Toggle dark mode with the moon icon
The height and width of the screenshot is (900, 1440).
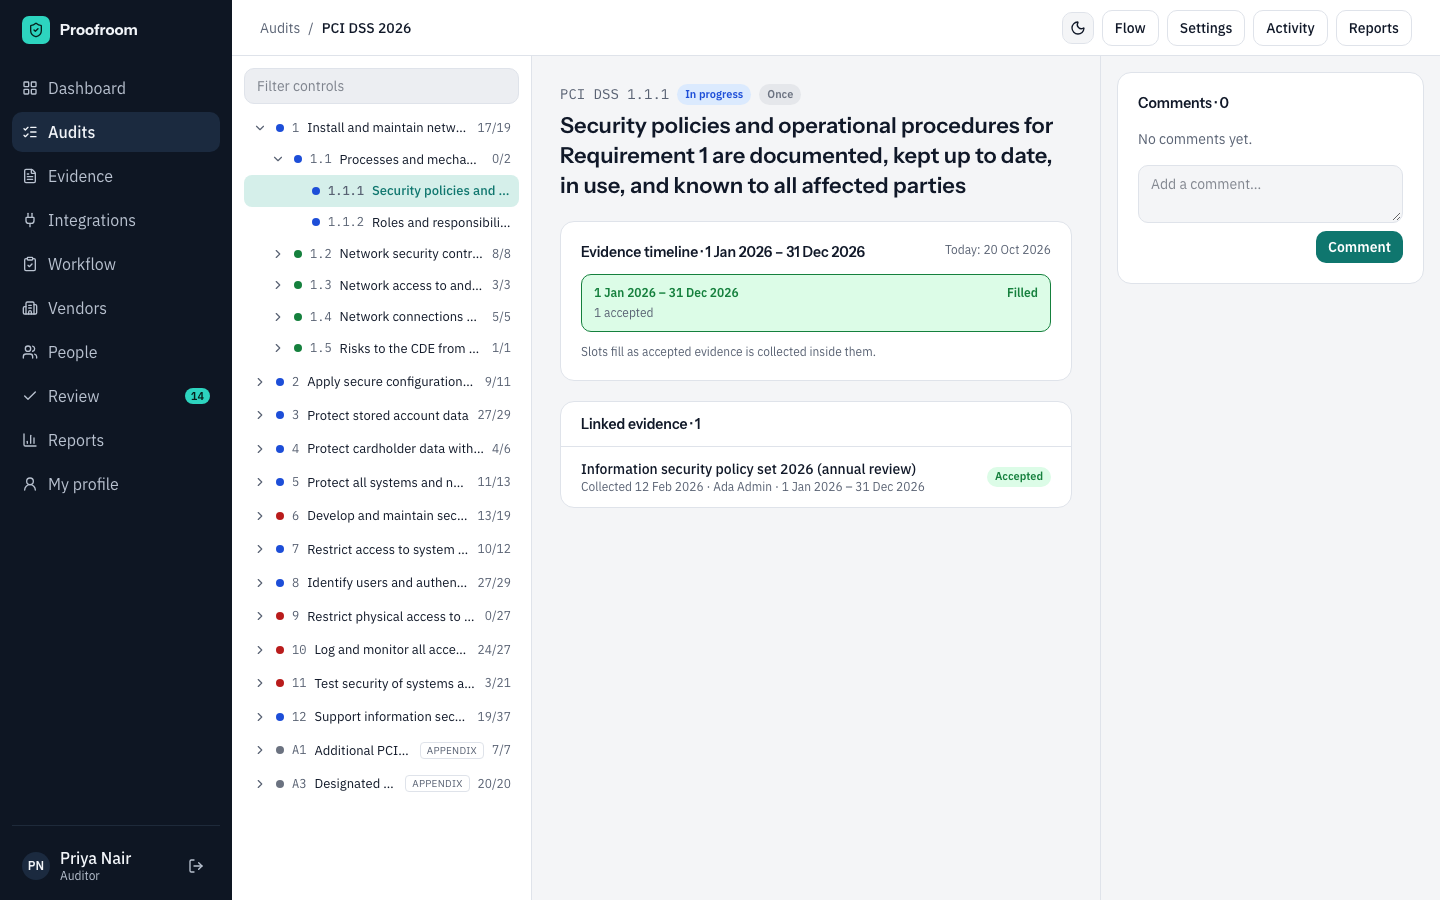(1078, 28)
